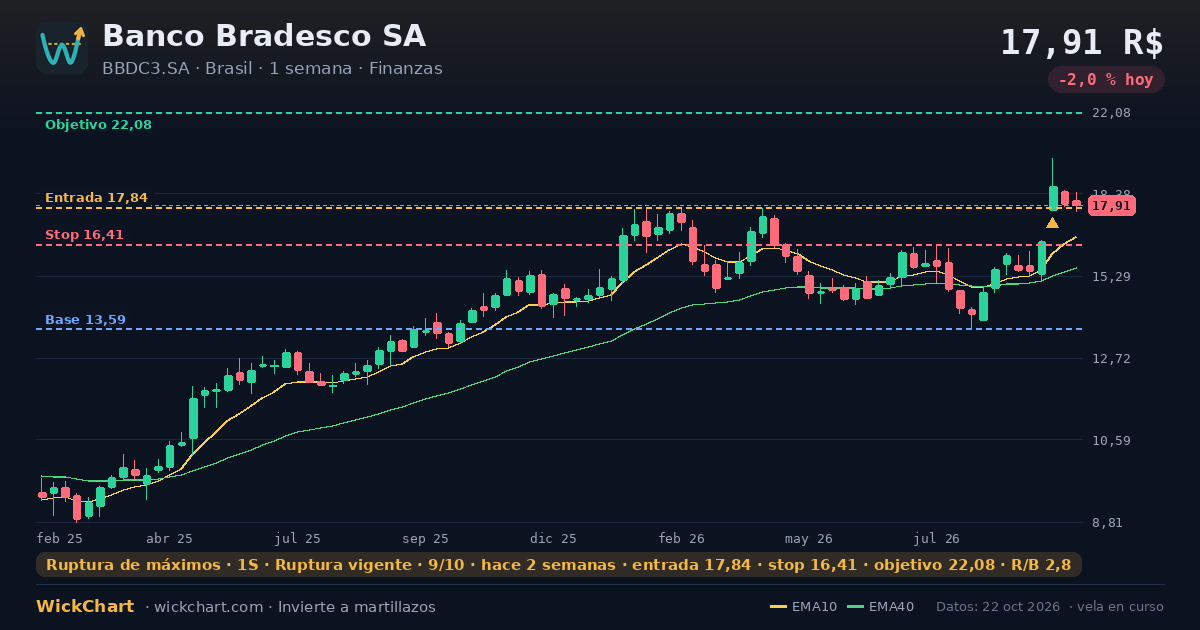Click the red 17,91 current price tag

click(1111, 206)
